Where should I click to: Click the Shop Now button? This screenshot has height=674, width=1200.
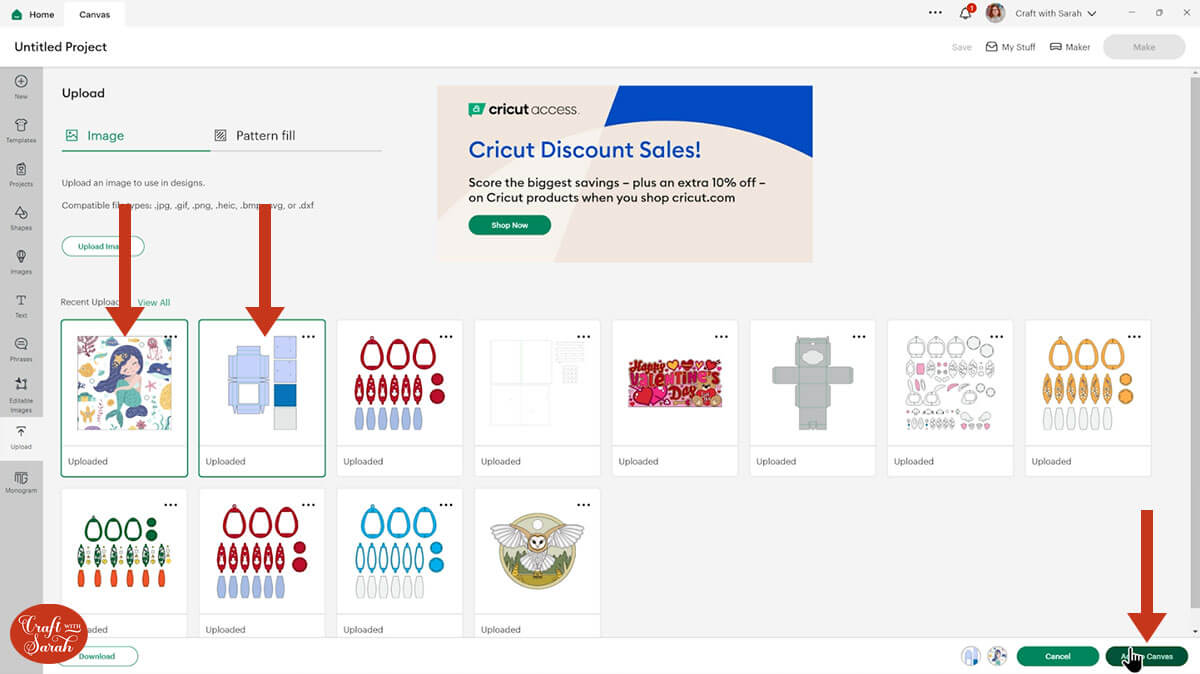[x=509, y=225]
